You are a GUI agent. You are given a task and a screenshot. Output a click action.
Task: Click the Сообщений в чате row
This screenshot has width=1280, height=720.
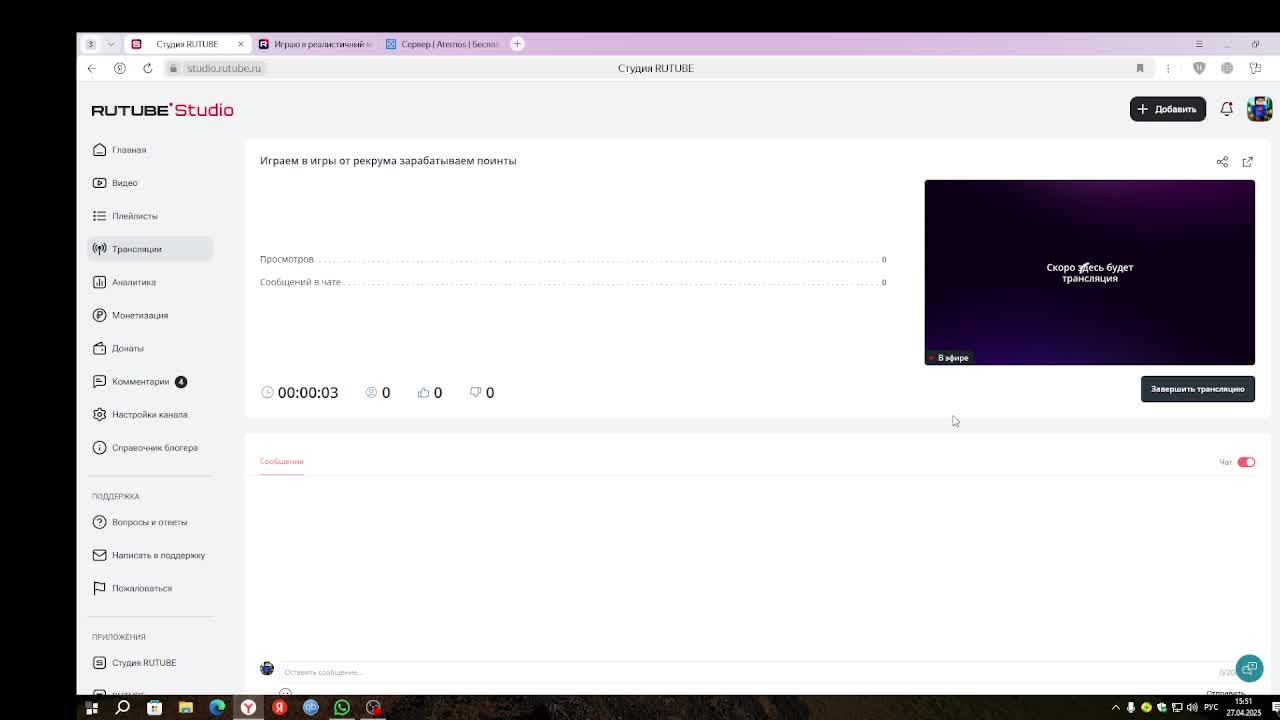click(x=573, y=282)
